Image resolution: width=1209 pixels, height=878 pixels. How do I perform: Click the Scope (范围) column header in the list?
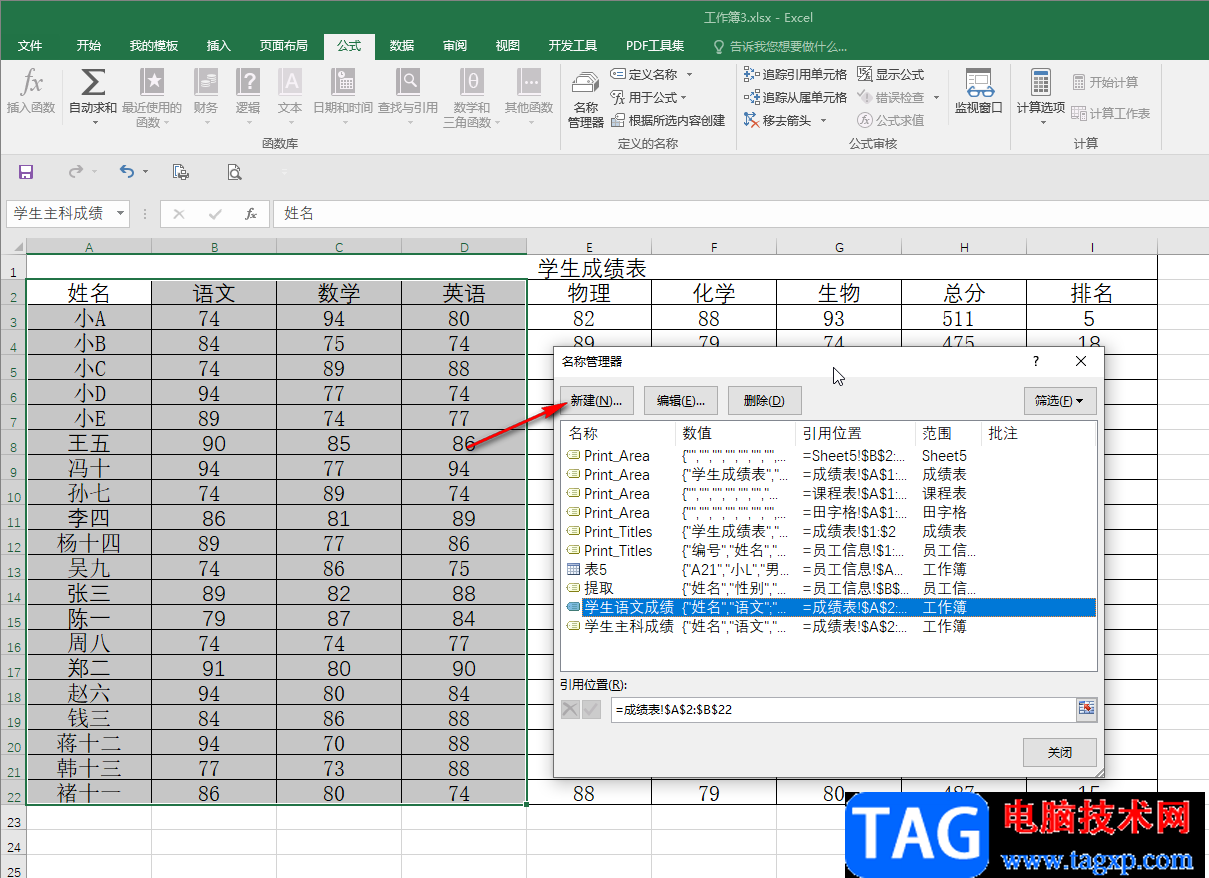pyautogui.click(x=948, y=433)
